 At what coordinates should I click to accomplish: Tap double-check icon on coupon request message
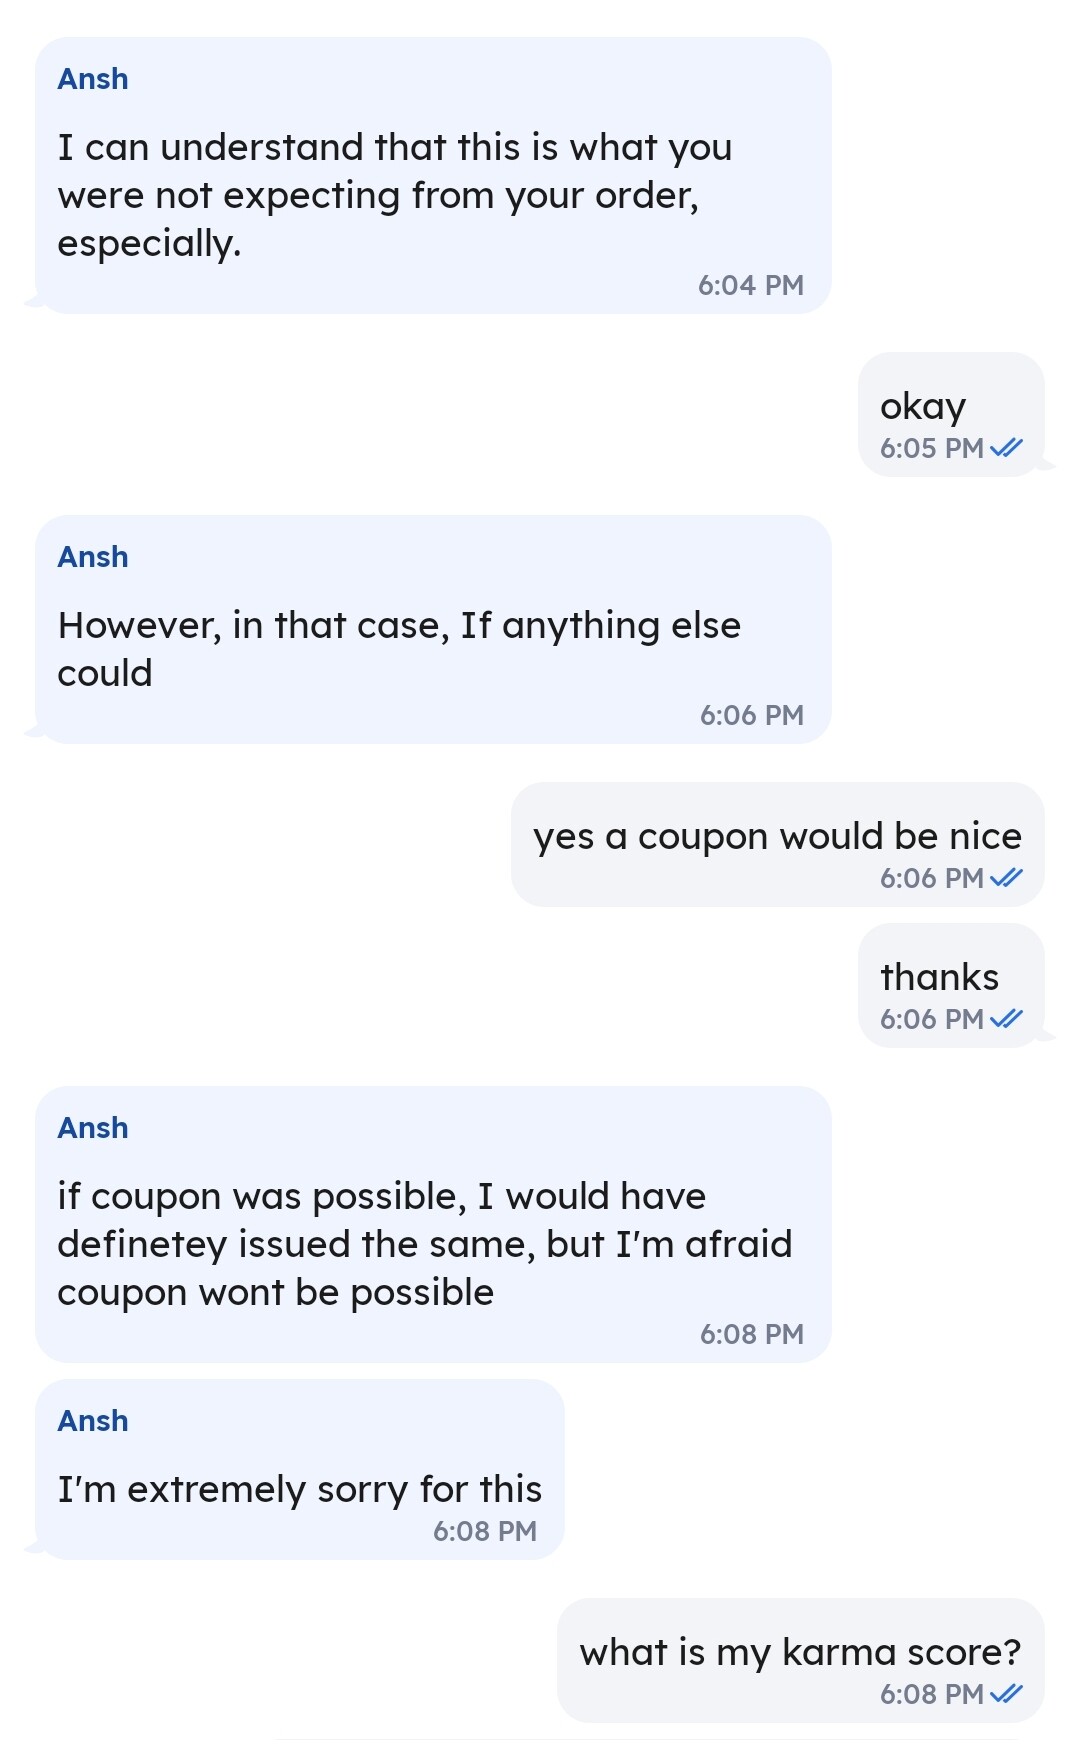click(1006, 878)
